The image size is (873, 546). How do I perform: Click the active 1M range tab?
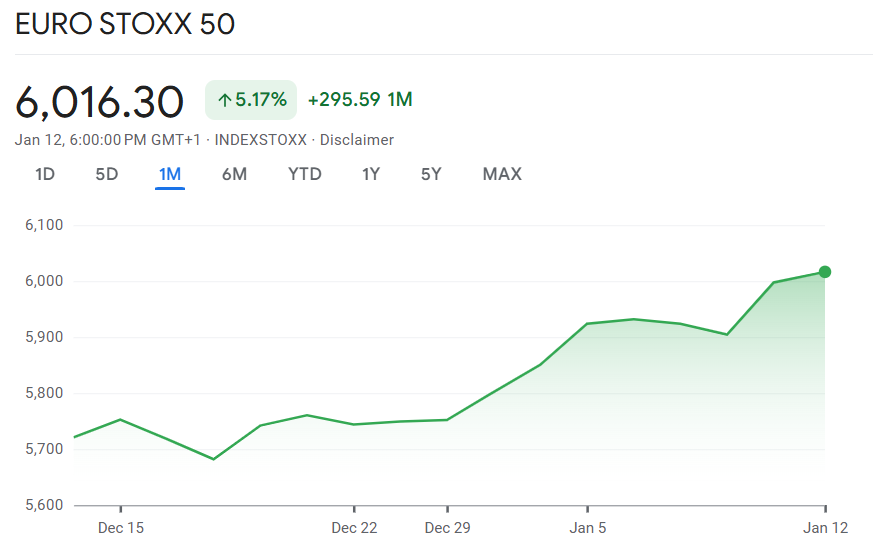tap(170, 174)
